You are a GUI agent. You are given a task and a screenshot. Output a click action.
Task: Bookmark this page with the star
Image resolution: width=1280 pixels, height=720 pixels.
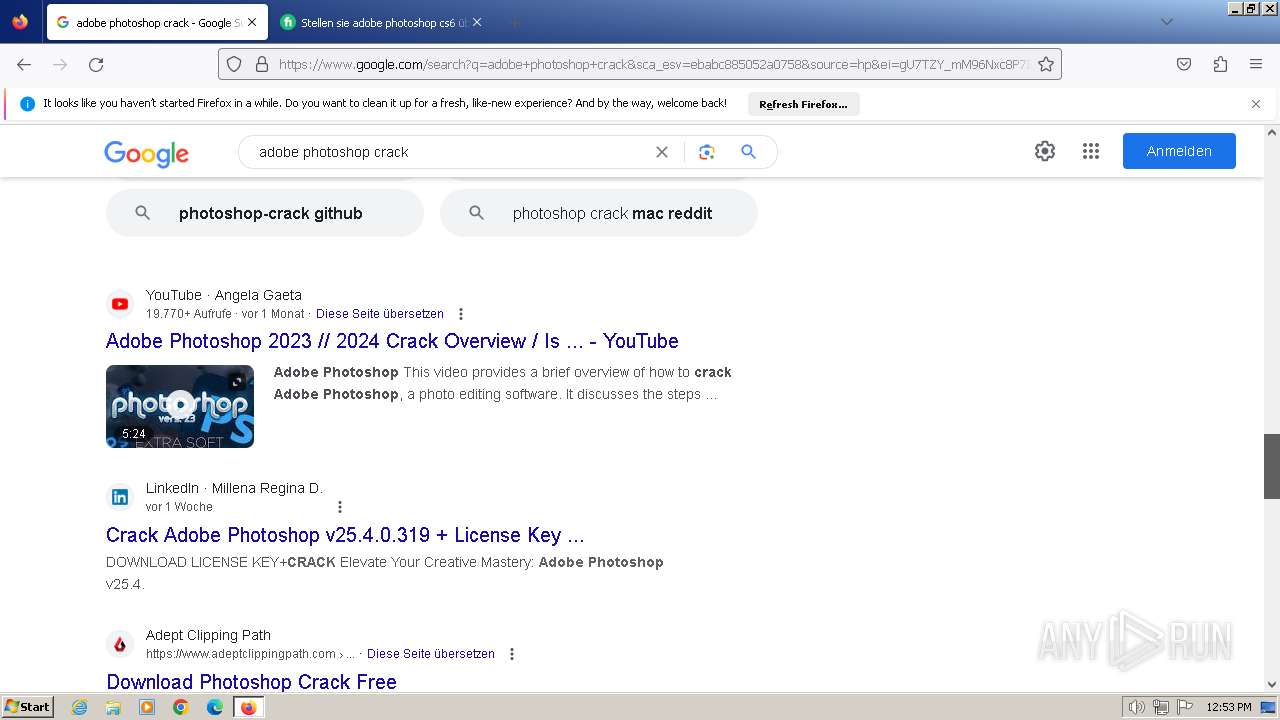1046,64
